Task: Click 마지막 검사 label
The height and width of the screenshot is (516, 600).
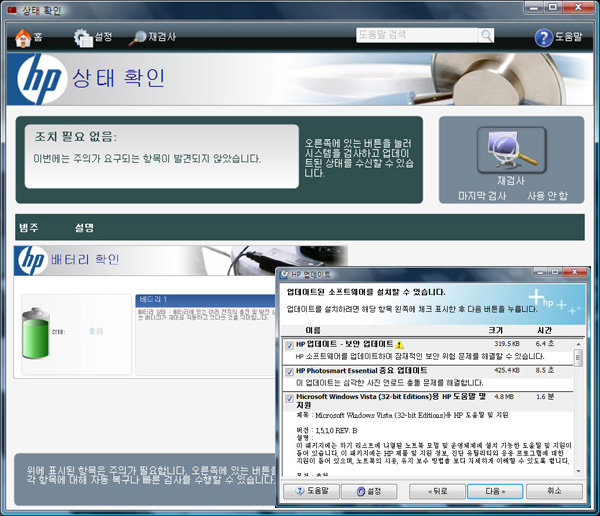Action: [482, 196]
